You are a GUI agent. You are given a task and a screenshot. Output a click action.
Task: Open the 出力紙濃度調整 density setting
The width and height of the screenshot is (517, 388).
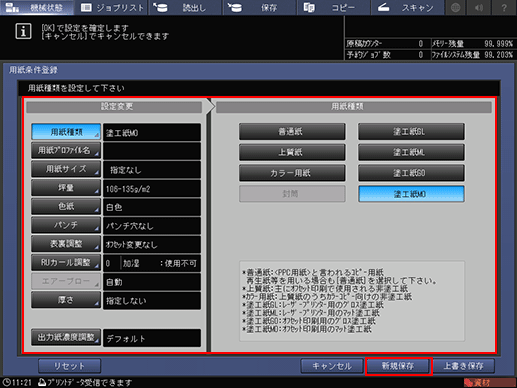point(66,337)
